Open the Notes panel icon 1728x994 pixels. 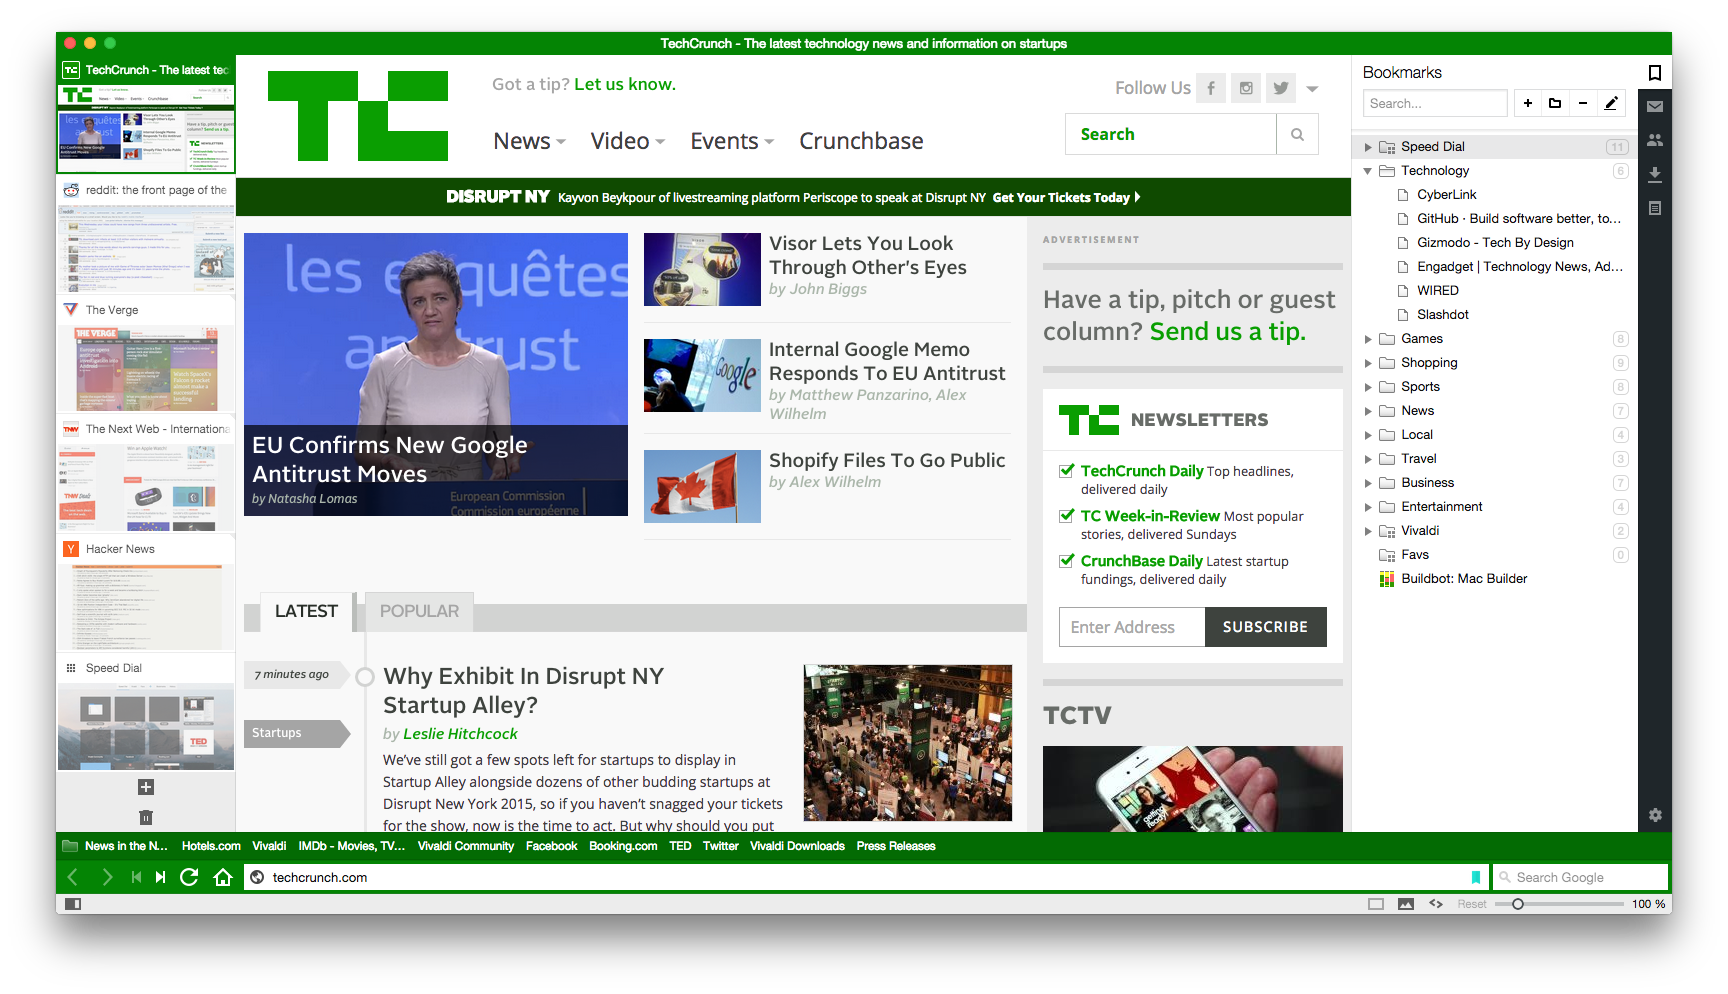tap(1655, 208)
